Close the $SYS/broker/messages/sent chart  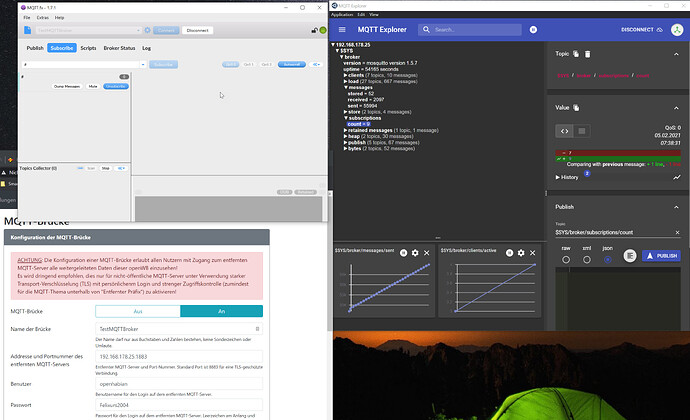pos(426,253)
